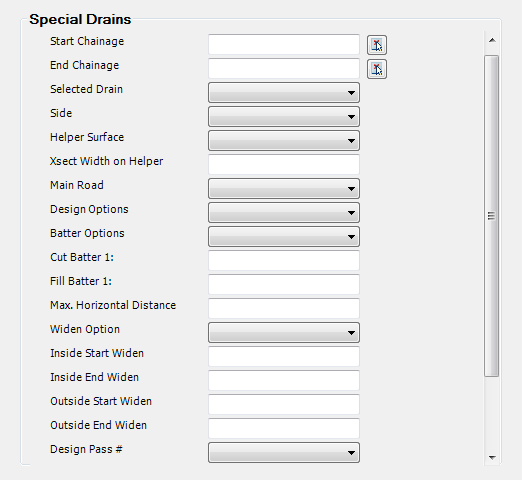The width and height of the screenshot is (522, 480).
Task: Open the Selected Drain dropdown
Action: pos(284,92)
